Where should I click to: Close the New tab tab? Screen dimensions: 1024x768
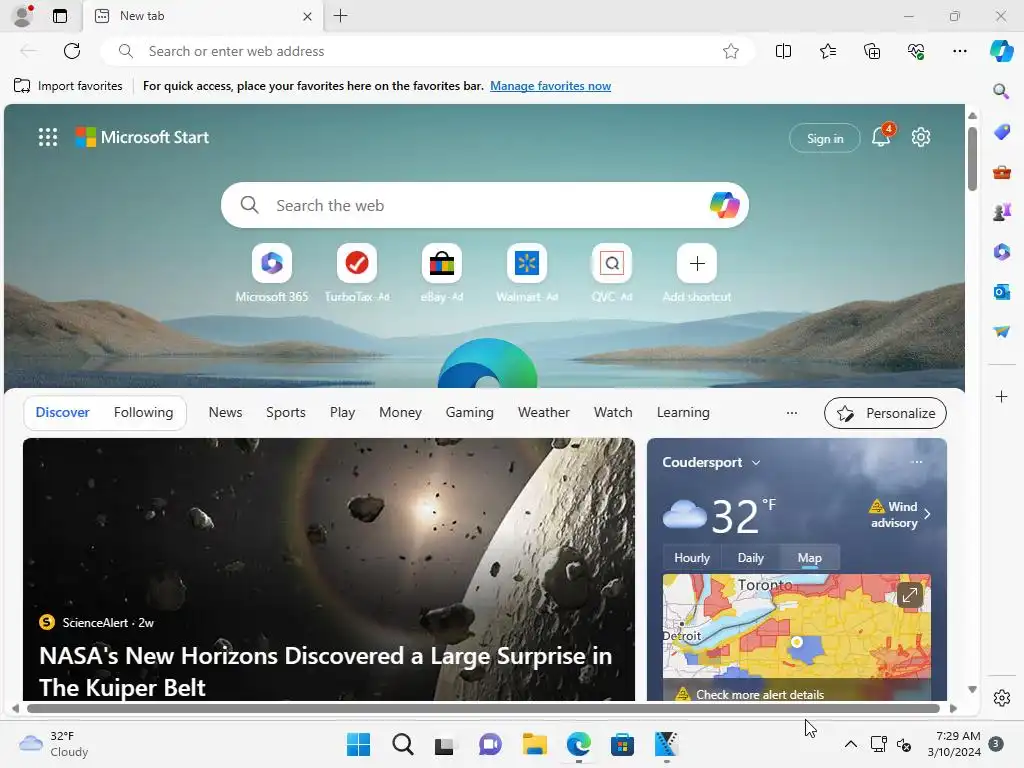[307, 16]
